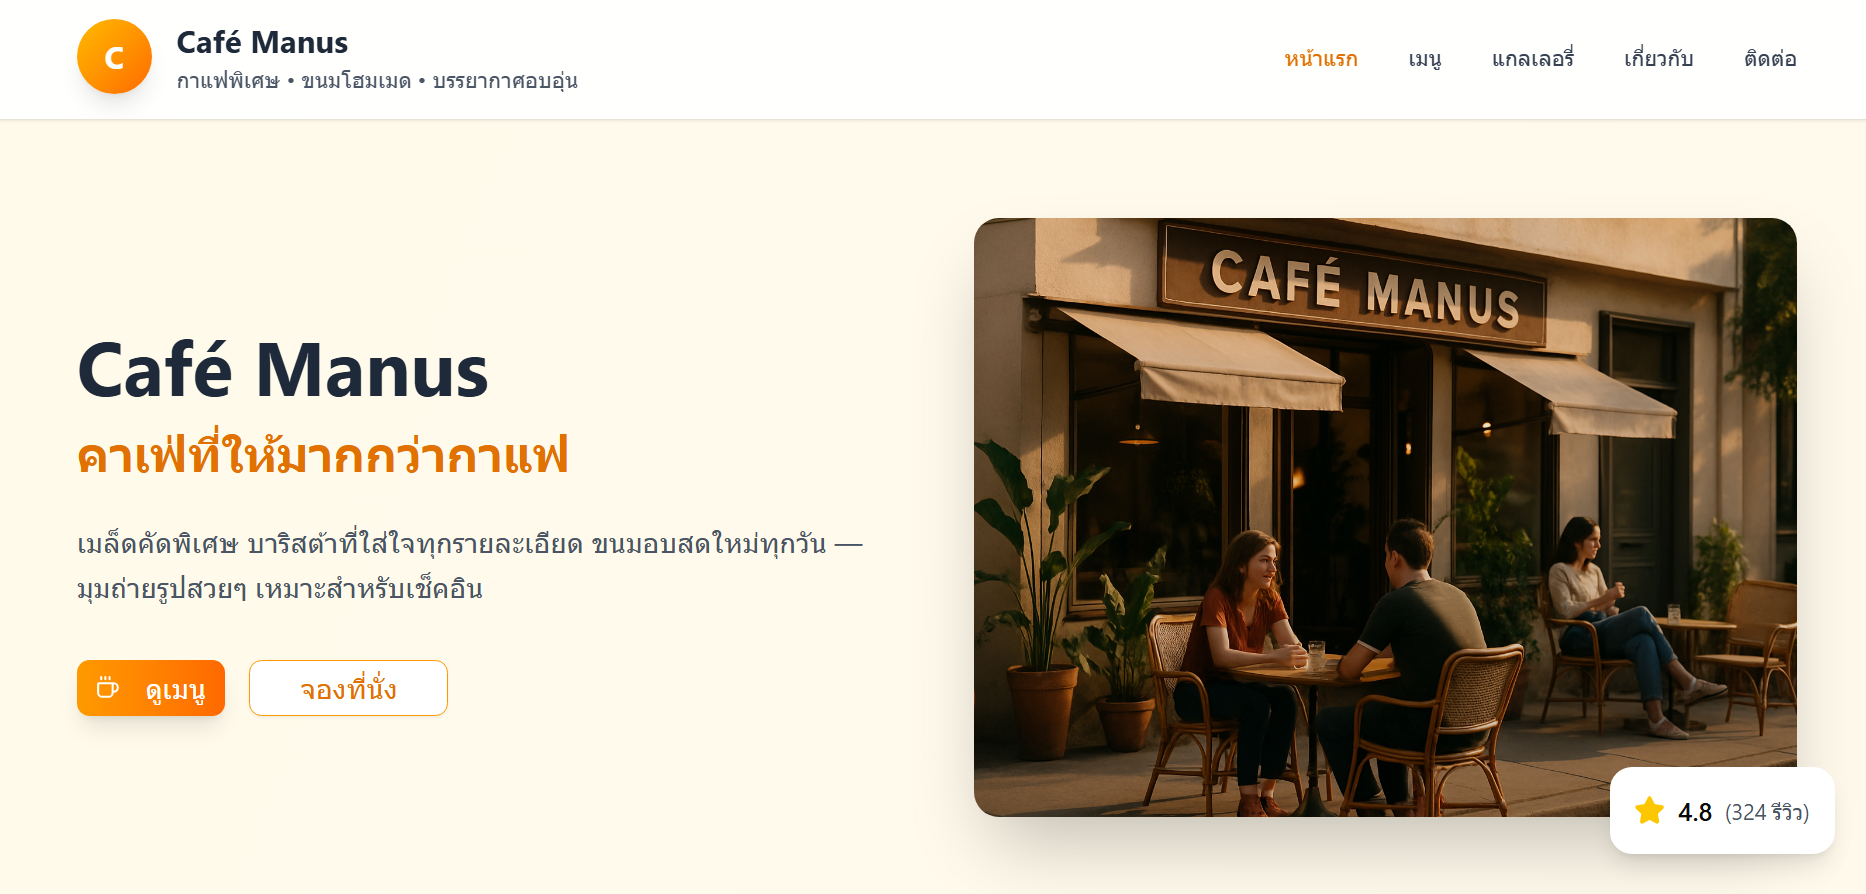Click the yellow star rating icon
This screenshot has width=1866, height=894.
click(1649, 811)
